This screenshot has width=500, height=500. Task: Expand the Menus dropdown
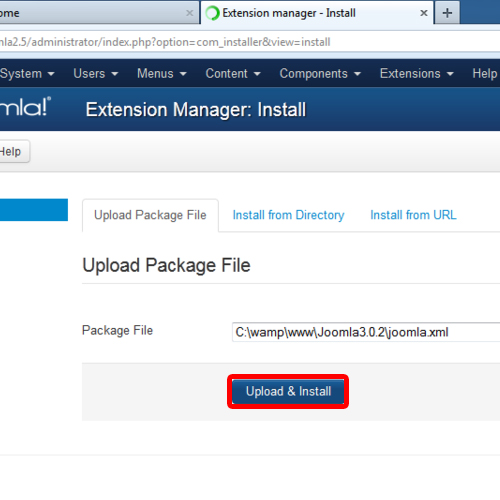pyautogui.click(x=162, y=74)
